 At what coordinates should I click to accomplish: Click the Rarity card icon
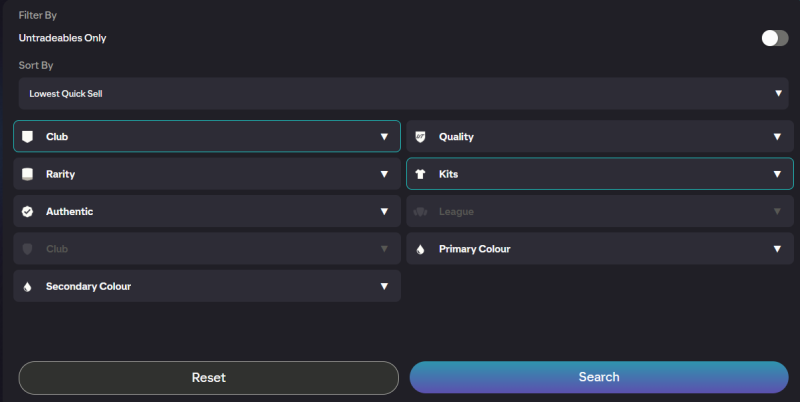coord(28,174)
